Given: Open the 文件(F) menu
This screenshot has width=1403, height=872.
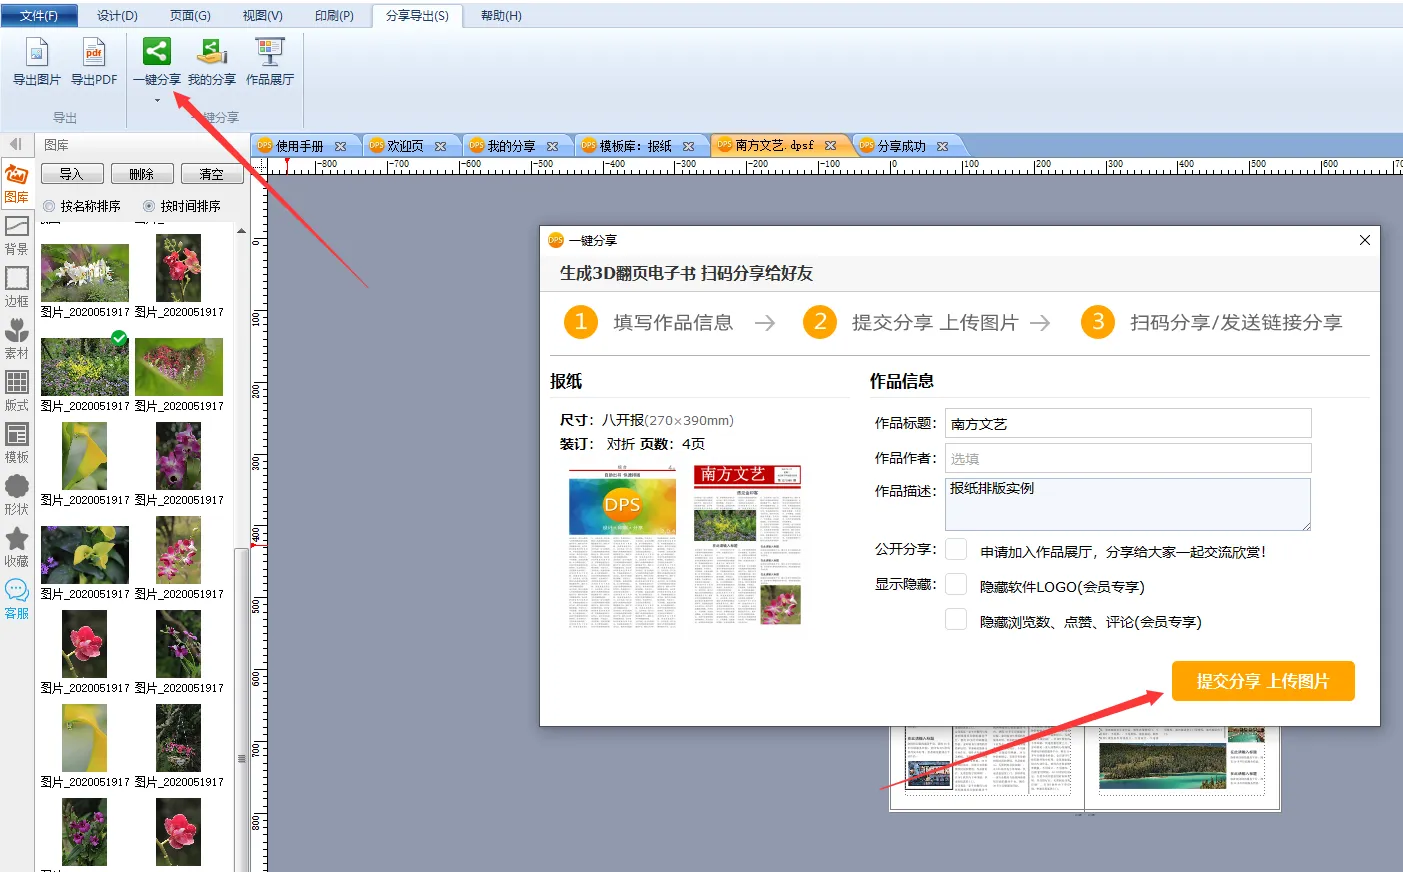Looking at the screenshot, I should tap(38, 15).
